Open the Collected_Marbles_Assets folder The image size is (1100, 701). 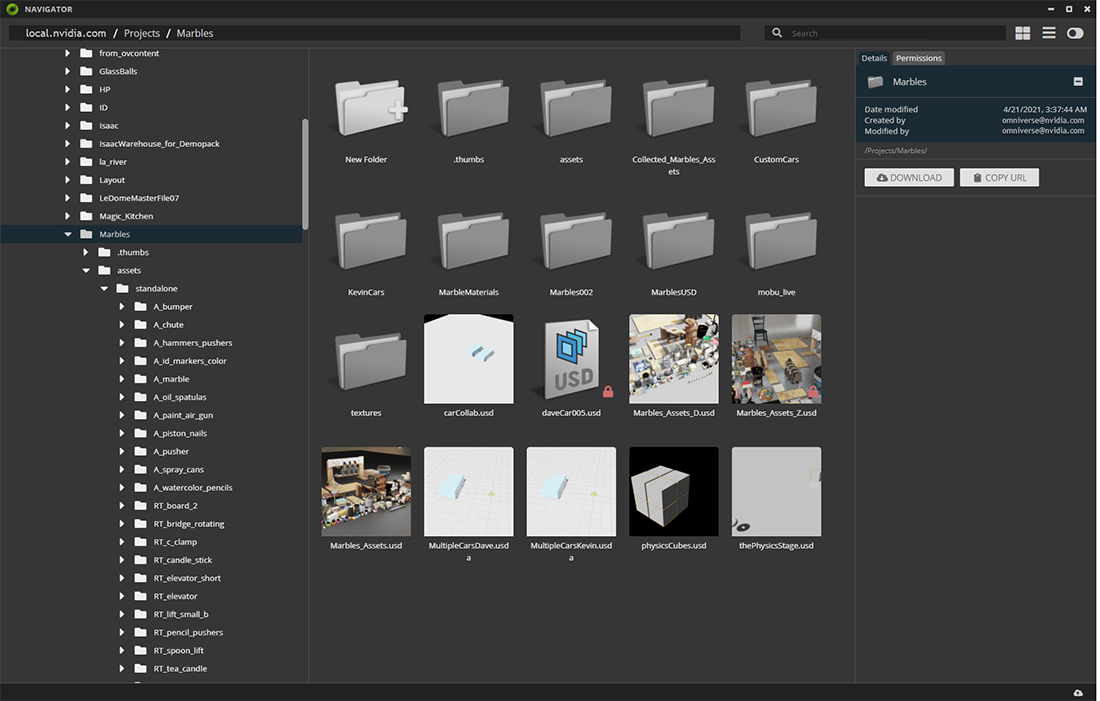pyautogui.click(x=678, y=108)
